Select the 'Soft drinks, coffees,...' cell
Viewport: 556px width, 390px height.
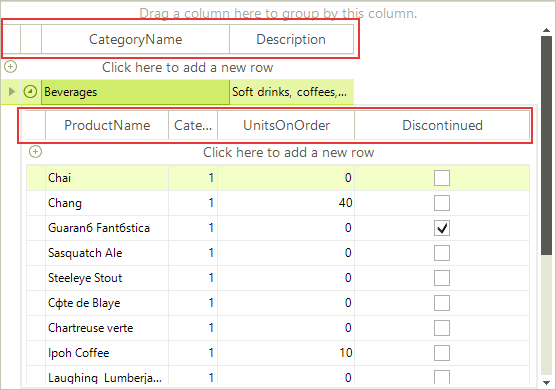coord(291,92)
